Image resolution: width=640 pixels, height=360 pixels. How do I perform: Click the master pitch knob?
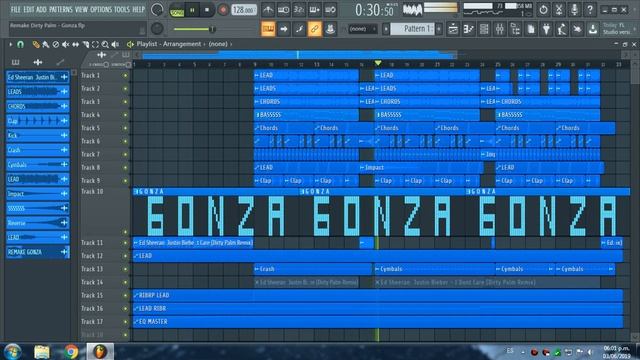click(x=157, y=29)
